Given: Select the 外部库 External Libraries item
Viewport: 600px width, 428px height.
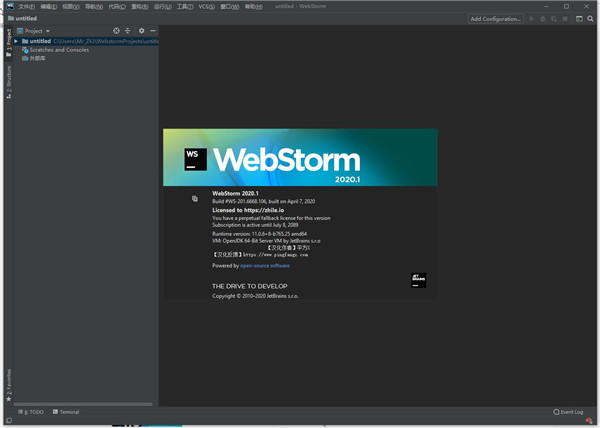Looking at the screenshot, I should point(34,58).
